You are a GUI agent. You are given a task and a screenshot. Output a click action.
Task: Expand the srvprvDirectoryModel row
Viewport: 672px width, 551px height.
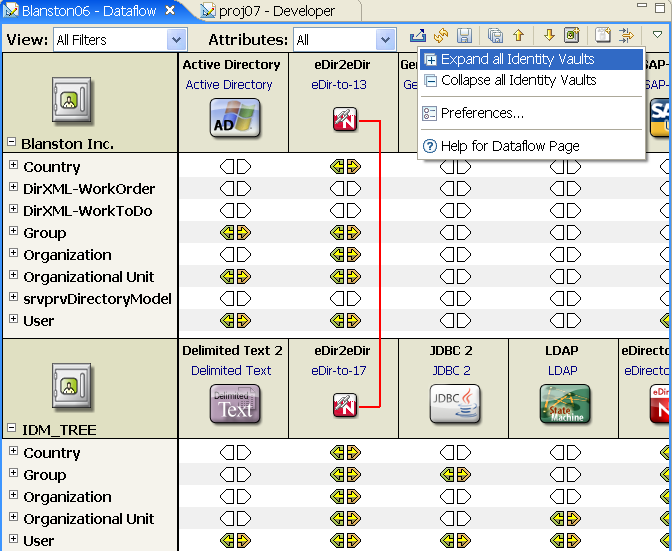click(x=13, y=296)
